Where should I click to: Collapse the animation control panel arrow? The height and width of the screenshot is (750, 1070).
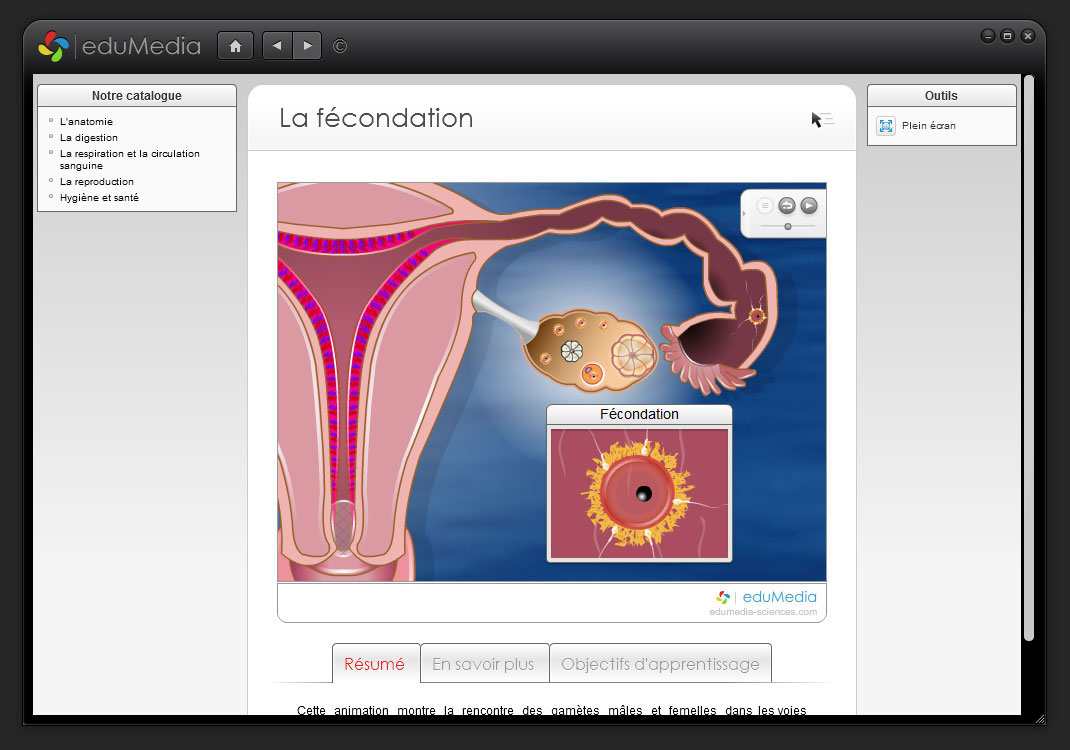745,213
